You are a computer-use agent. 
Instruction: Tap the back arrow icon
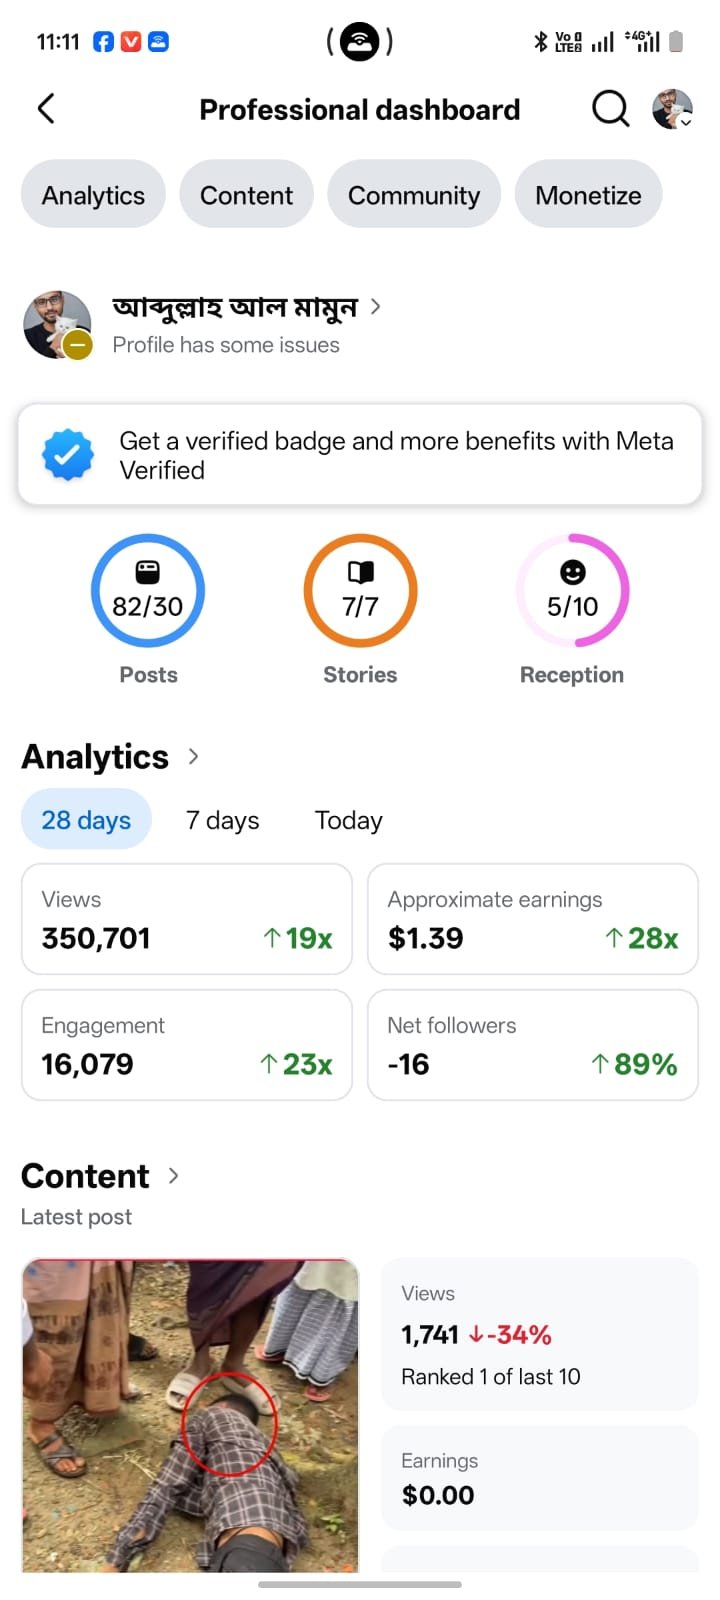(46, 109)
